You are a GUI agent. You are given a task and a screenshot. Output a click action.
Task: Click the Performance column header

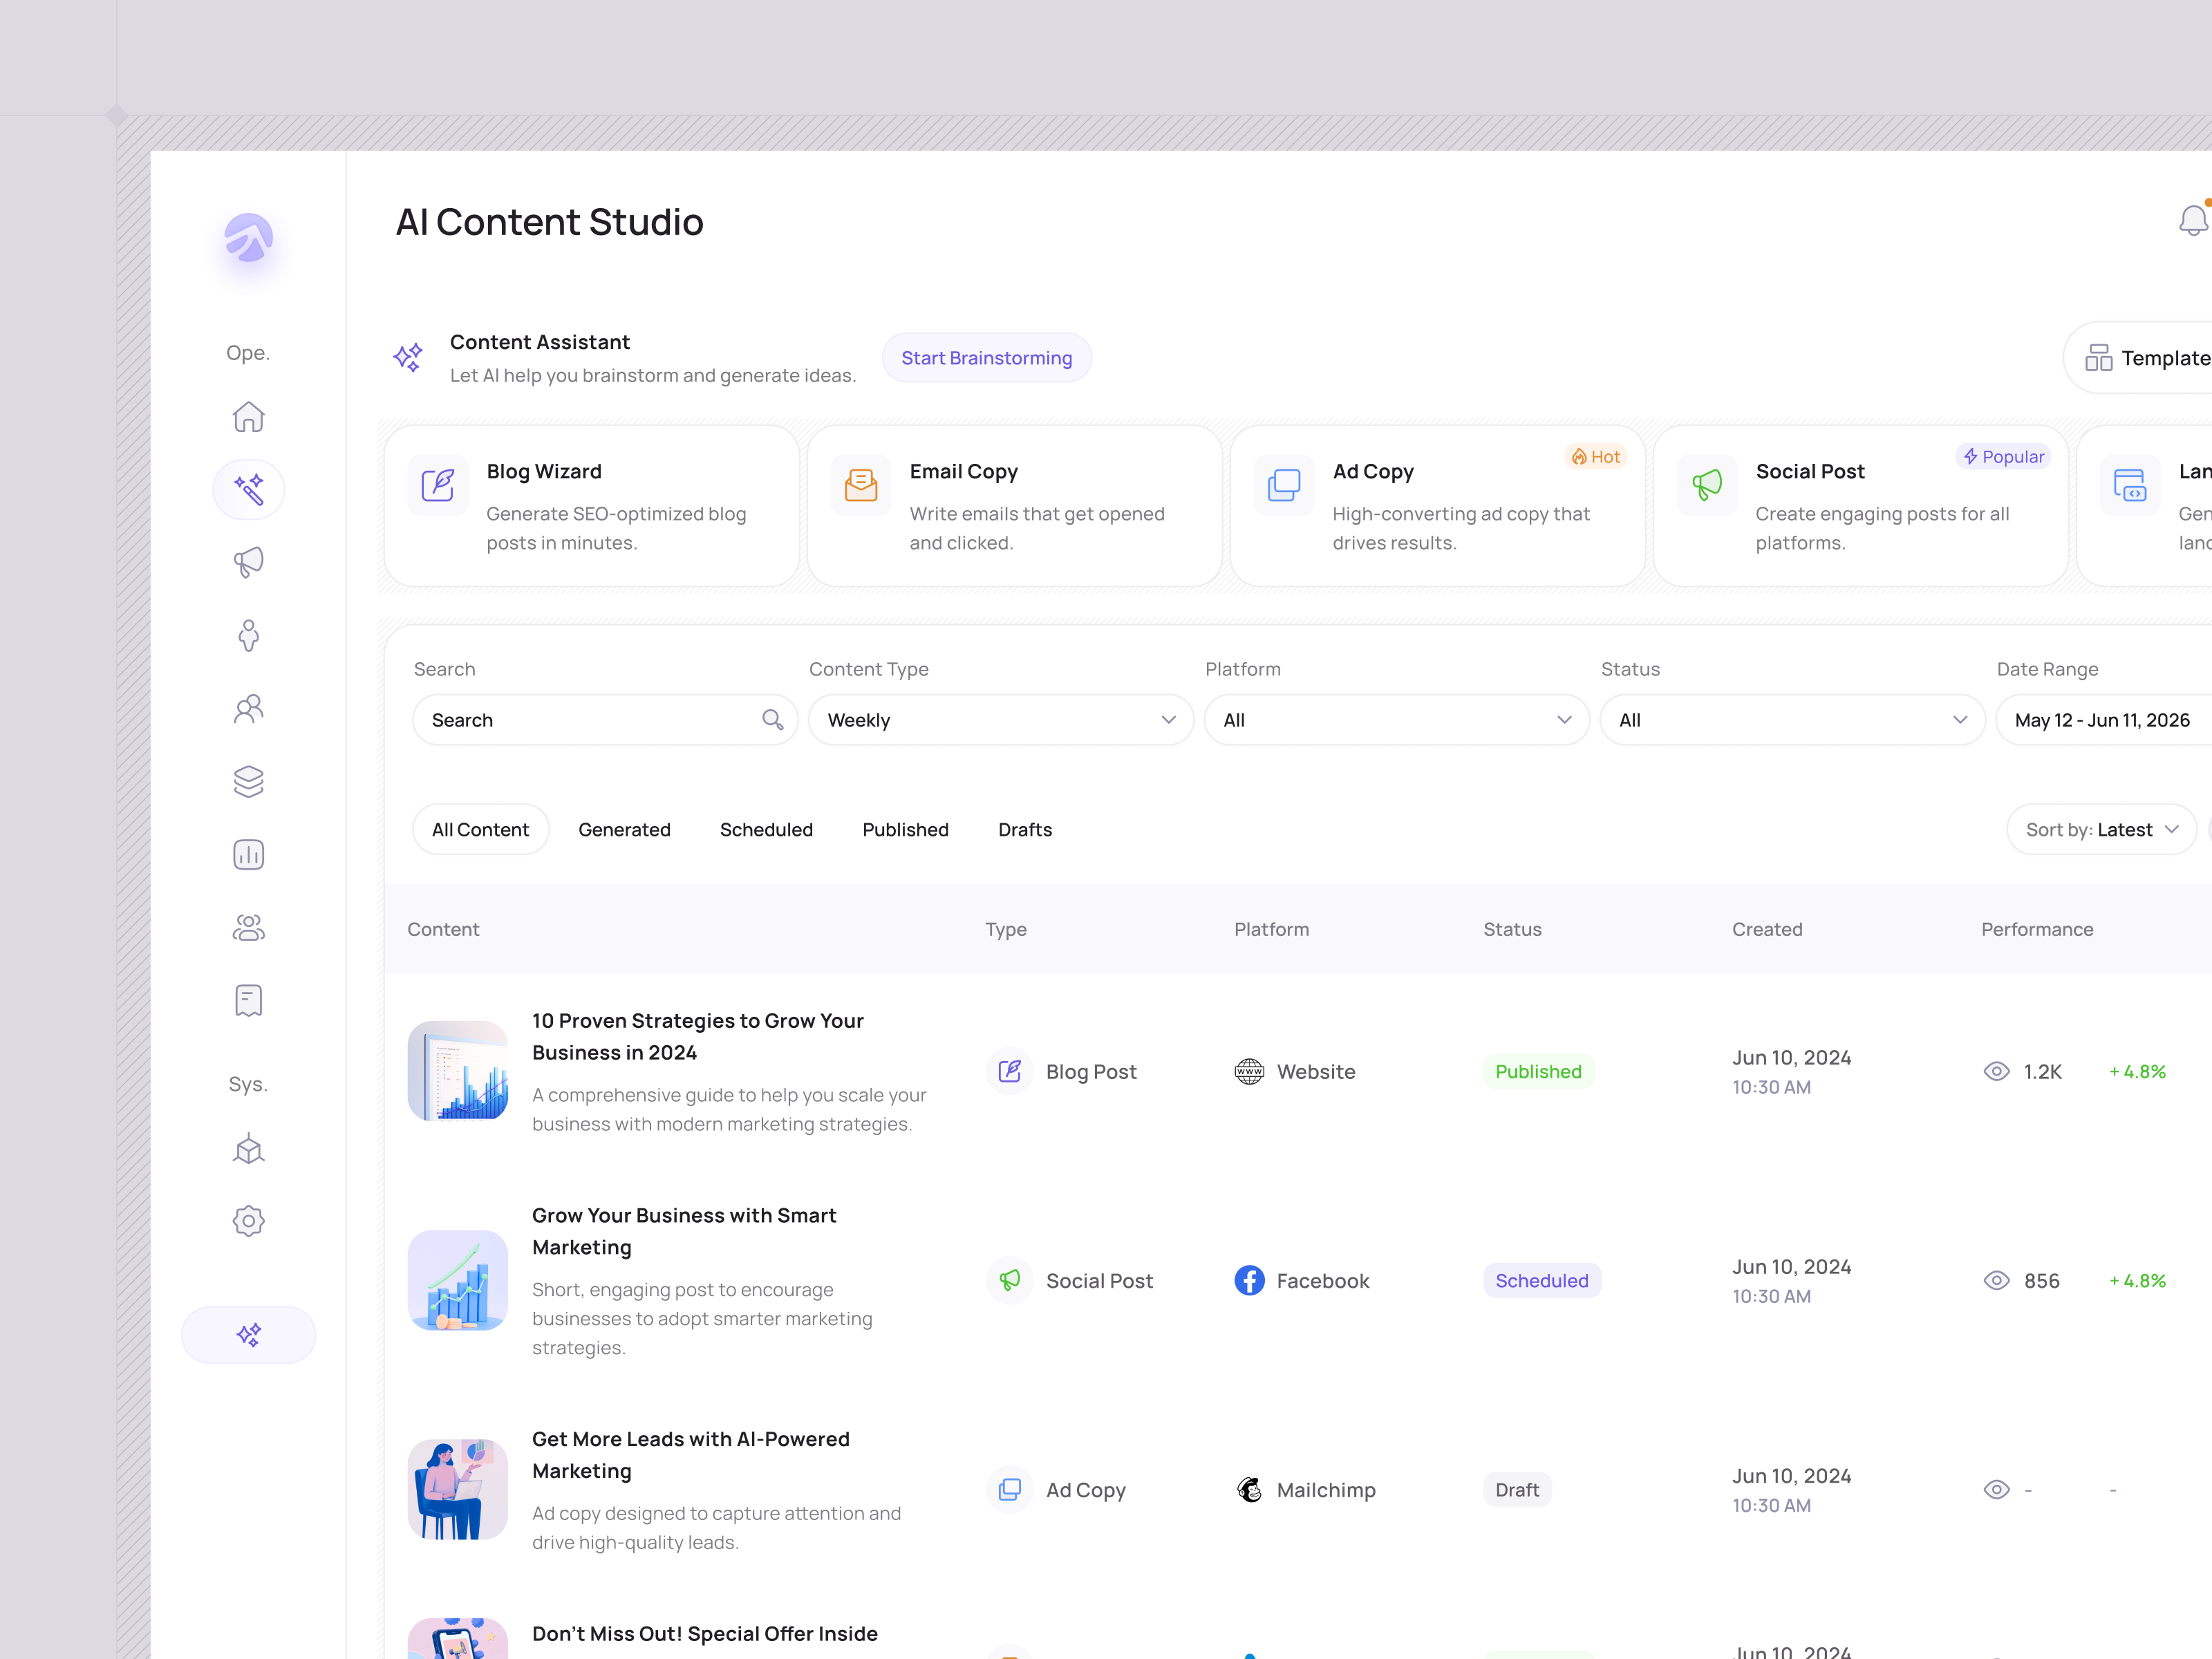click(x=2037, y=929)
